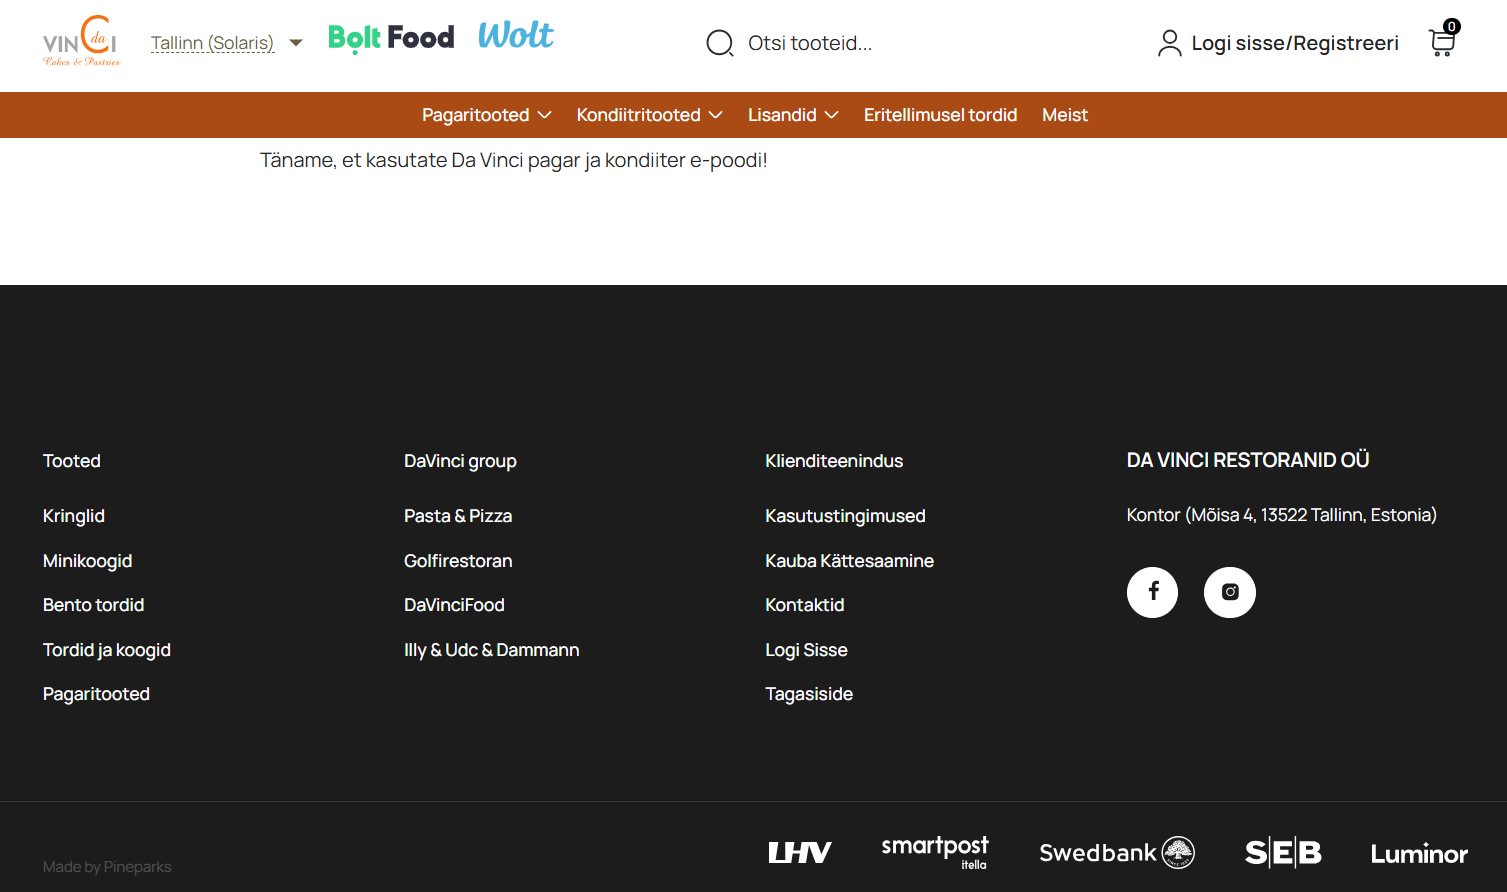Open Kasutustingimused footer link
Screen dimensions: 1507x892
(846, 516)
